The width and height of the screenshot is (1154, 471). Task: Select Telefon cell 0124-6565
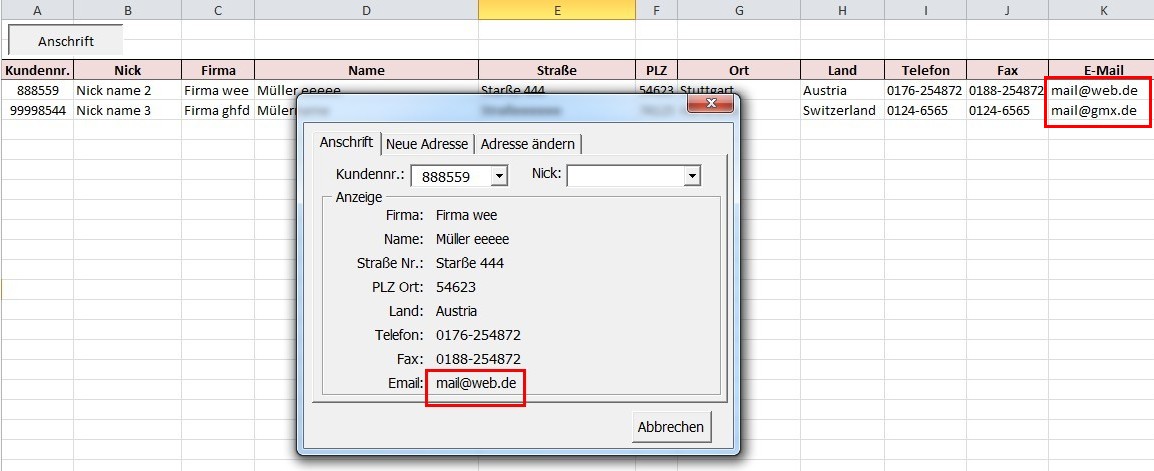(x=925, y=110)
